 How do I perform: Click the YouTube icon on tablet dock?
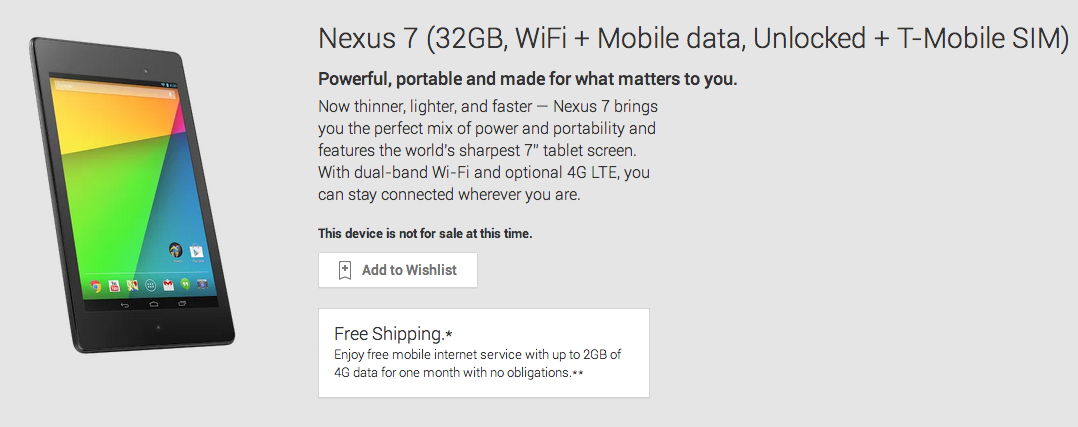115,285
